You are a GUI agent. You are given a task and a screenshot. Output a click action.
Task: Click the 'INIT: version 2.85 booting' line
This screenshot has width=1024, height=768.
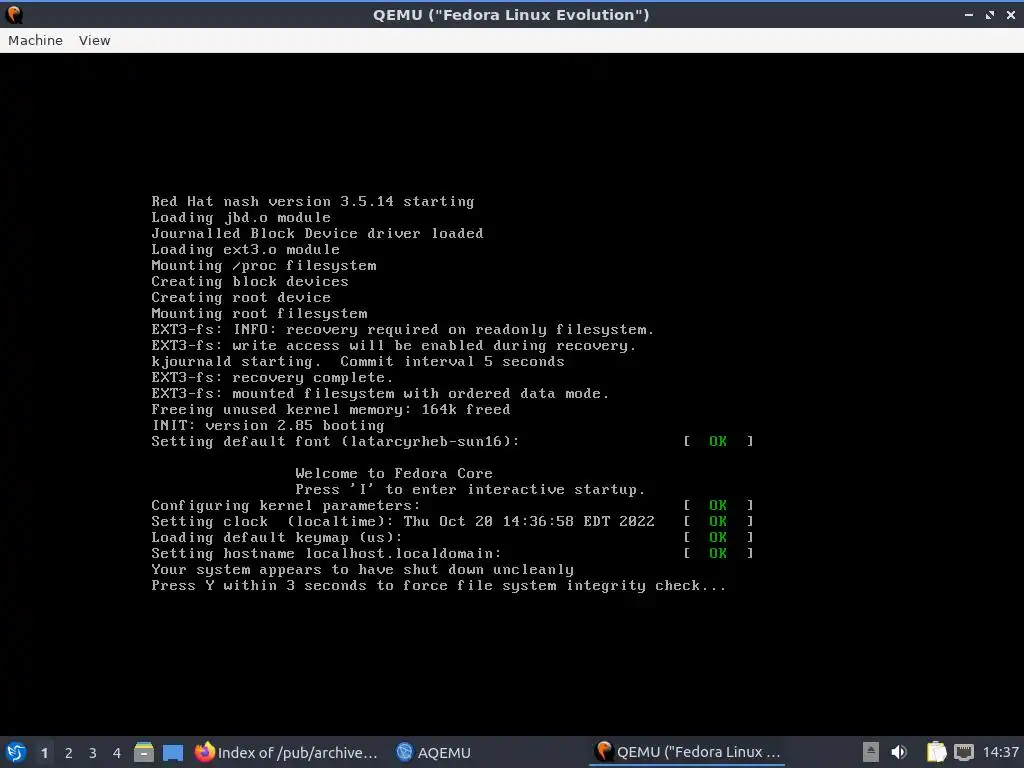(268, 426)
